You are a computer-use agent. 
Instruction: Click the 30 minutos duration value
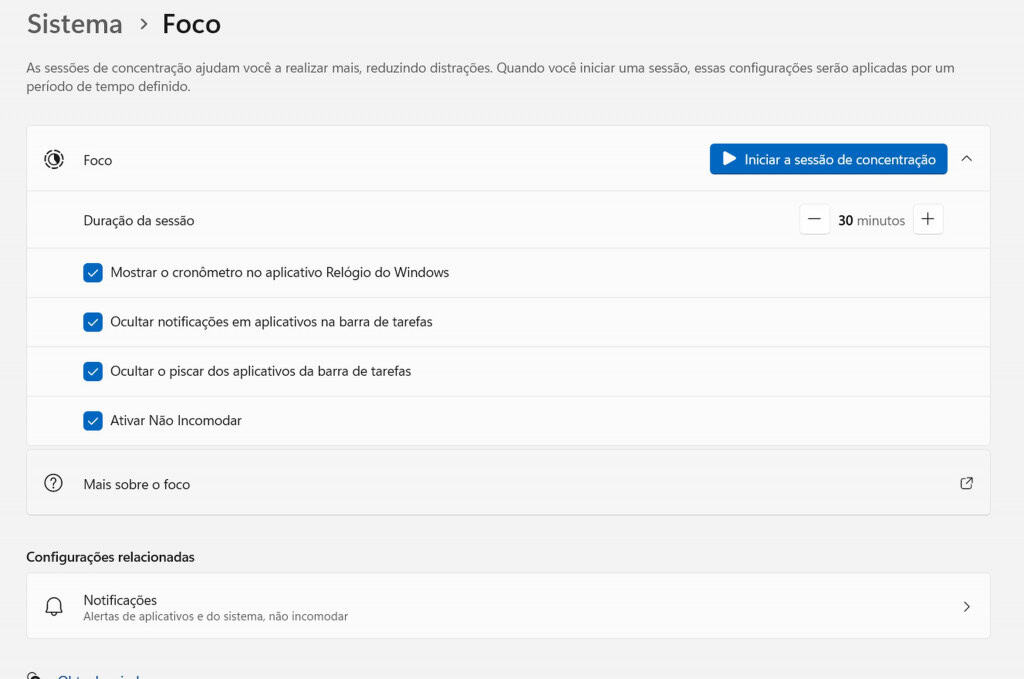click(870, 220)
